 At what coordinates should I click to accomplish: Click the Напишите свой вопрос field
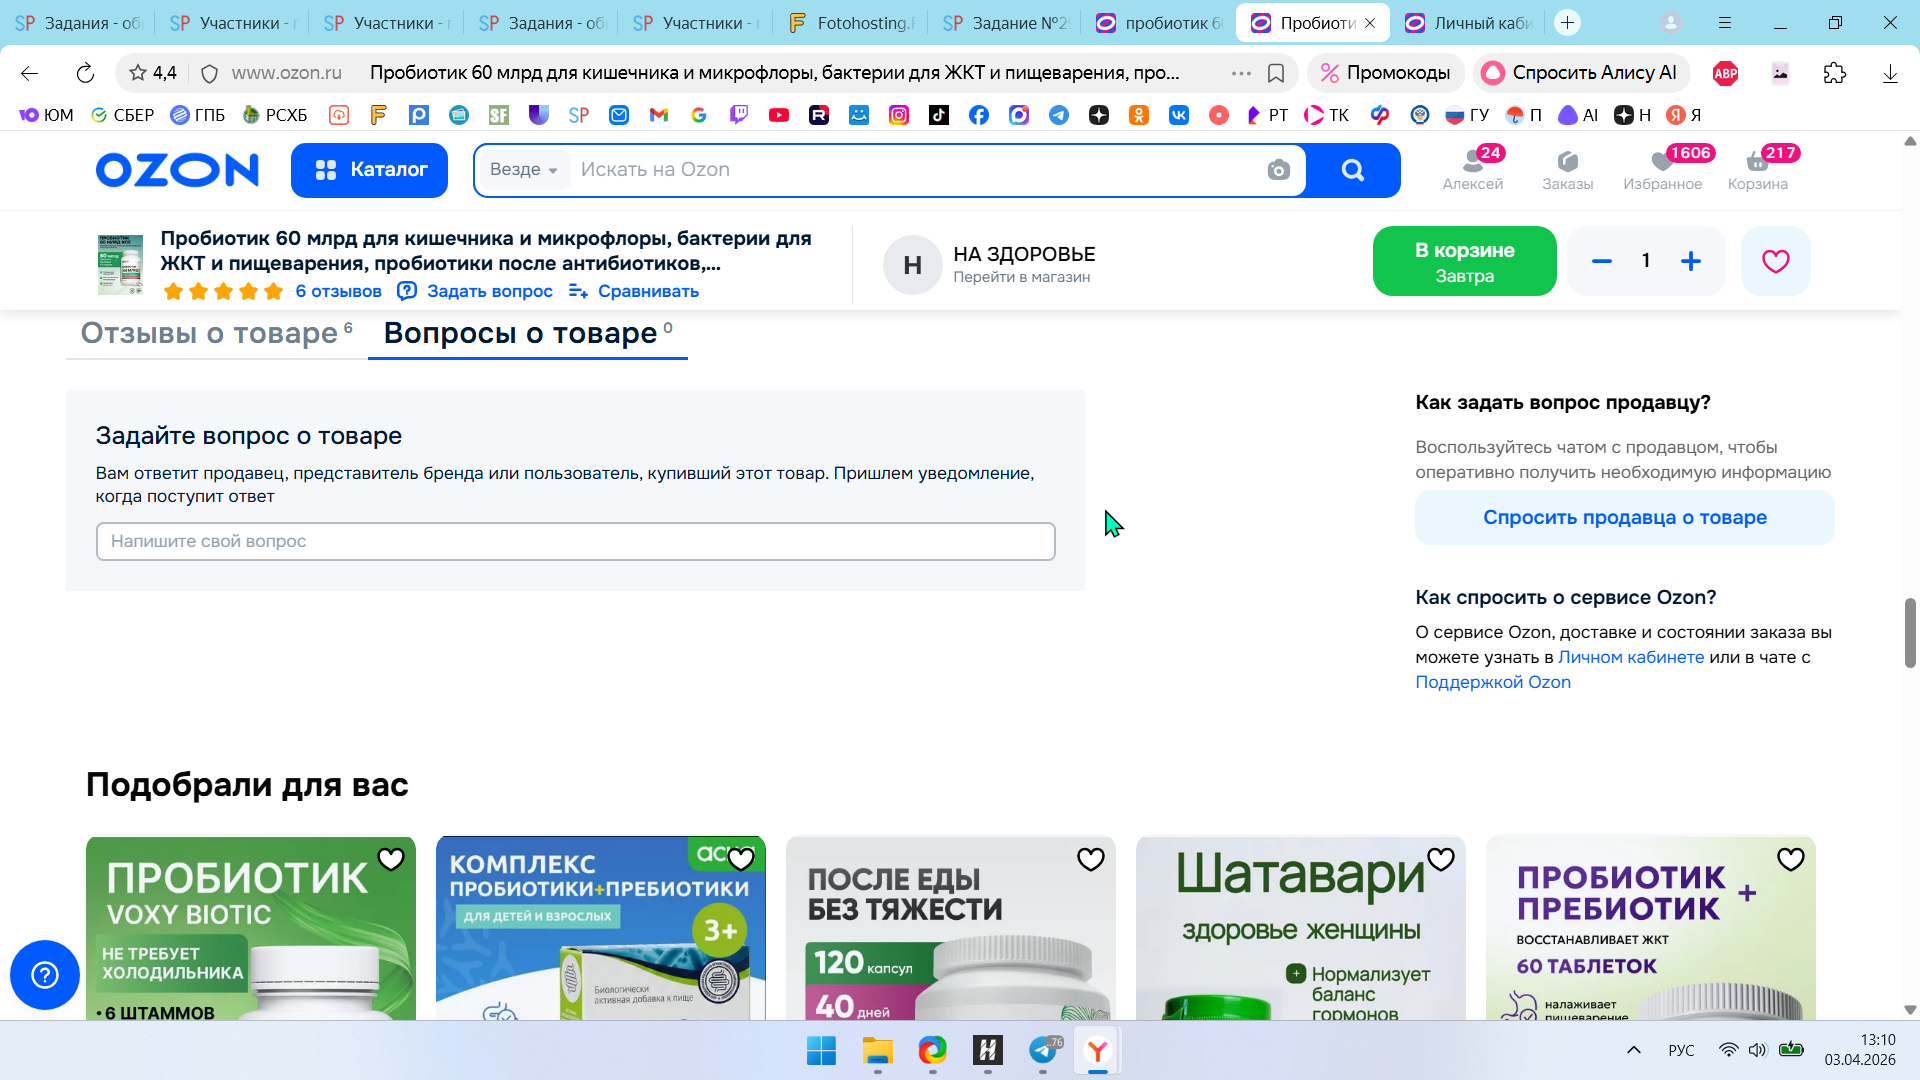tap(575, 541)
